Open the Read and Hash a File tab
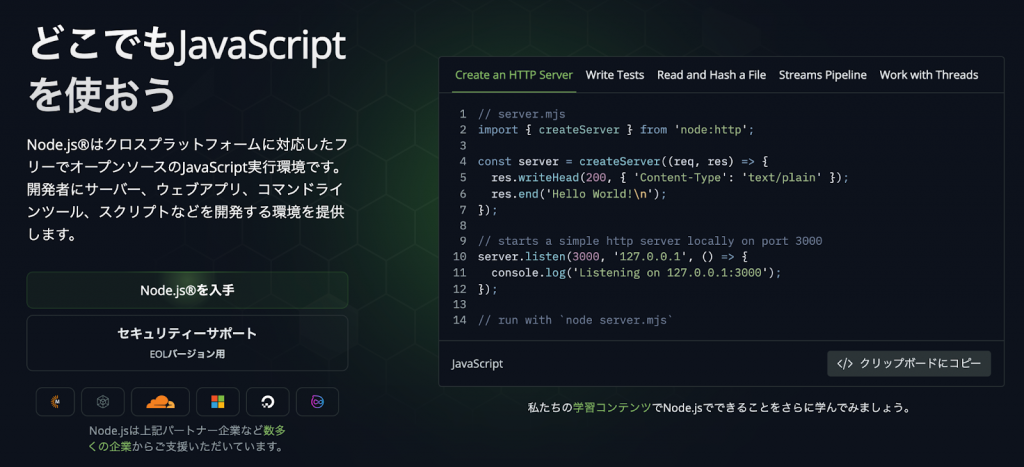1024x467 pixels. pyautogui.click(x=711, y=75)
